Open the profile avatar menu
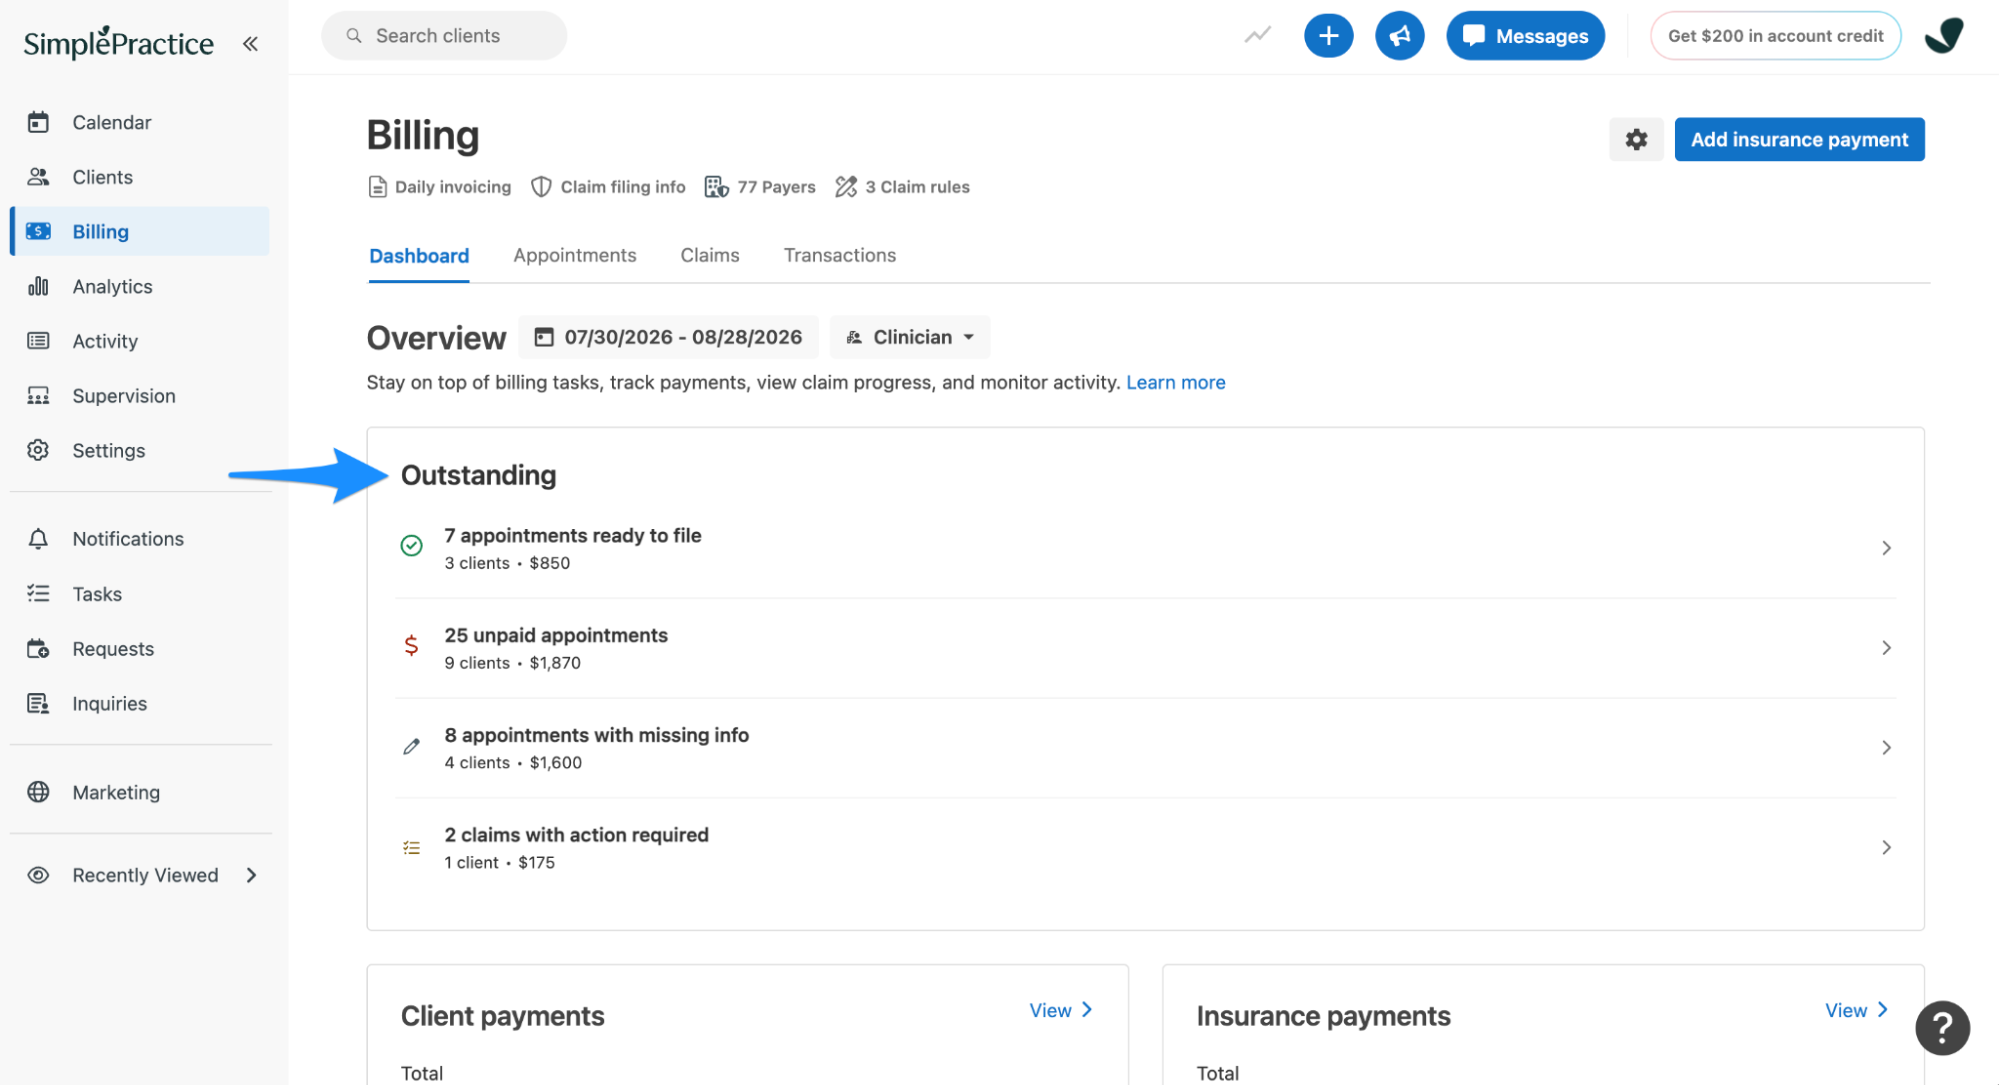 tap(1943, 36)
